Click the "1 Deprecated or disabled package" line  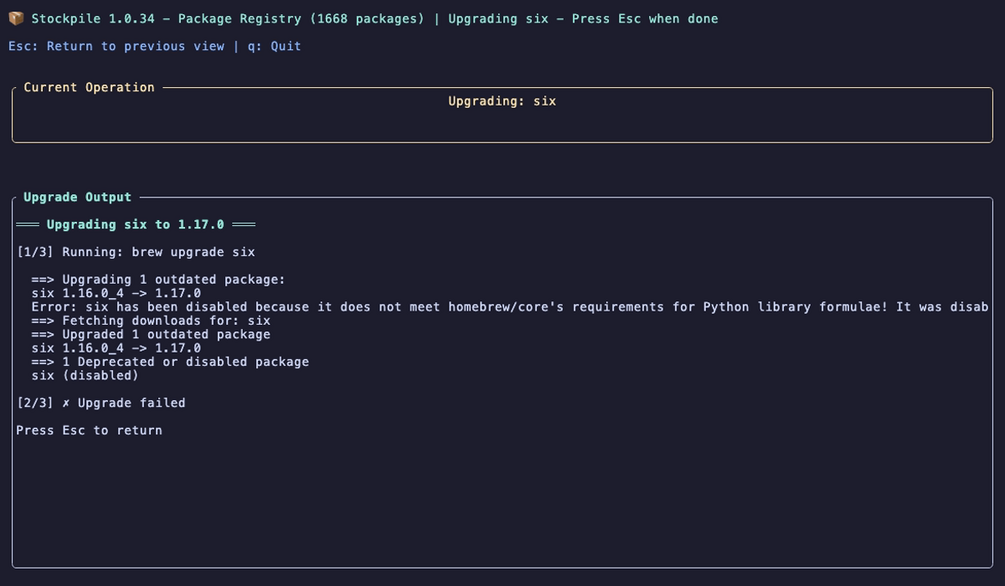coord(170,362)
